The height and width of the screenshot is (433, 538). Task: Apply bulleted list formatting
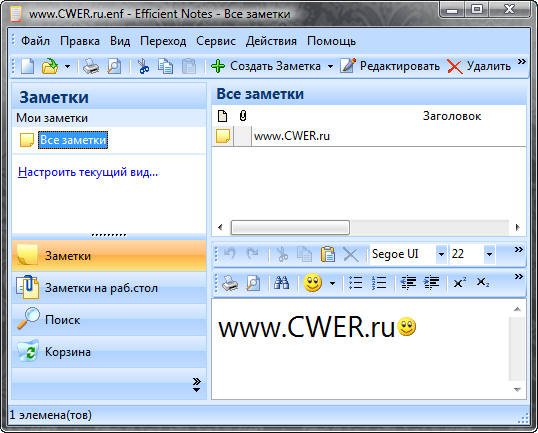coord(355,283)
